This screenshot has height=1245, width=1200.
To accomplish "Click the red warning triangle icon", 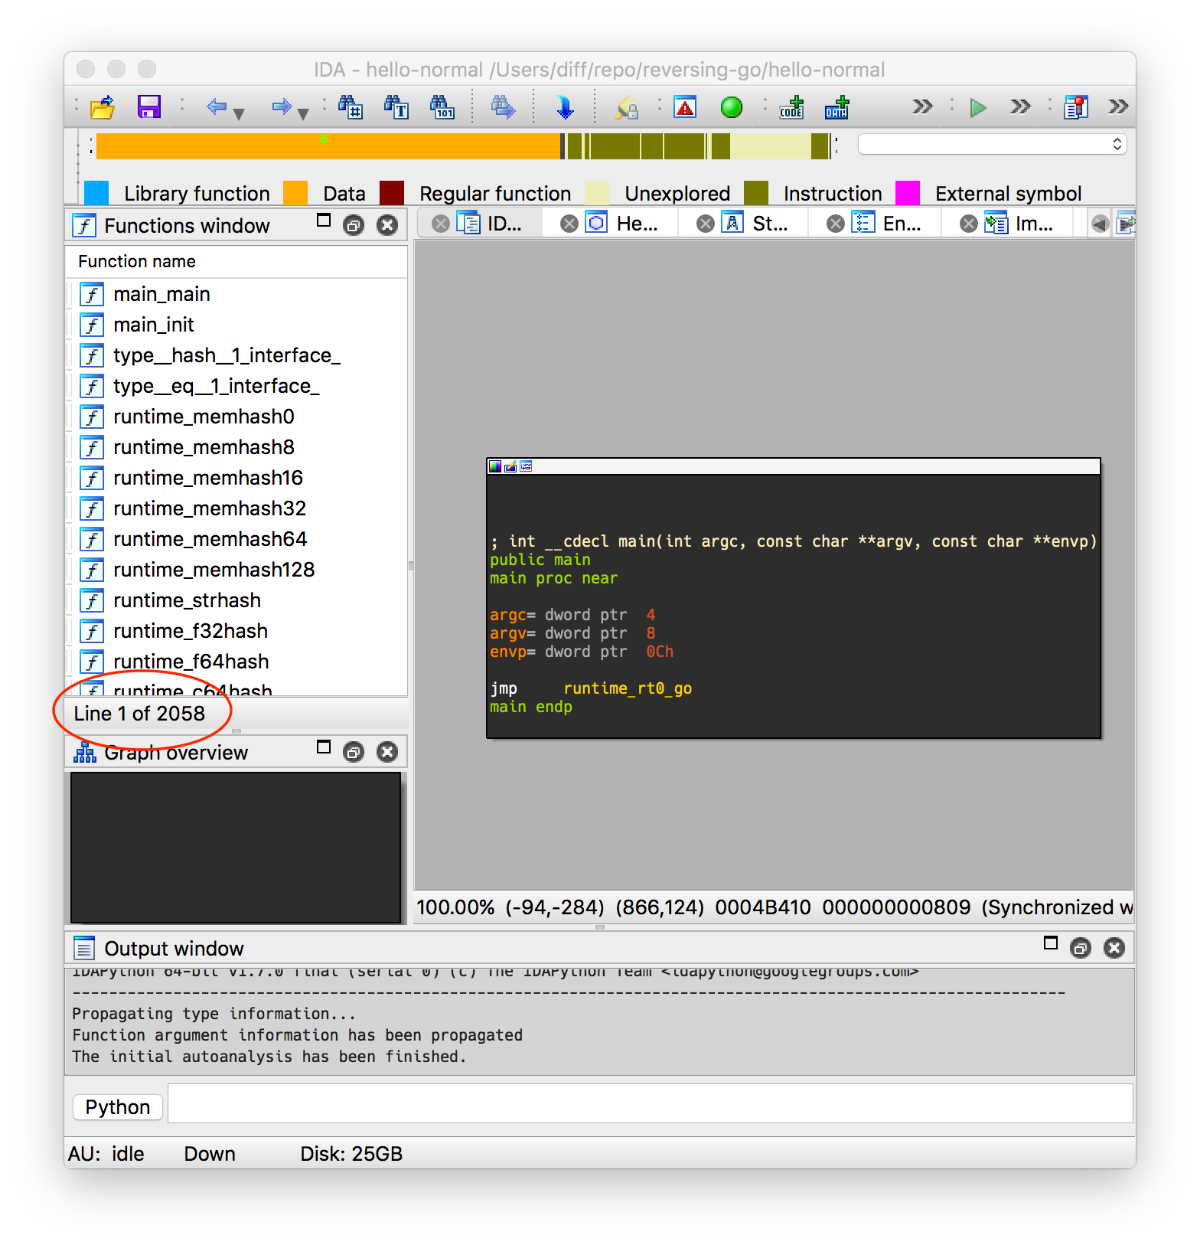I will pyautogui.click(x=685, y=107).
